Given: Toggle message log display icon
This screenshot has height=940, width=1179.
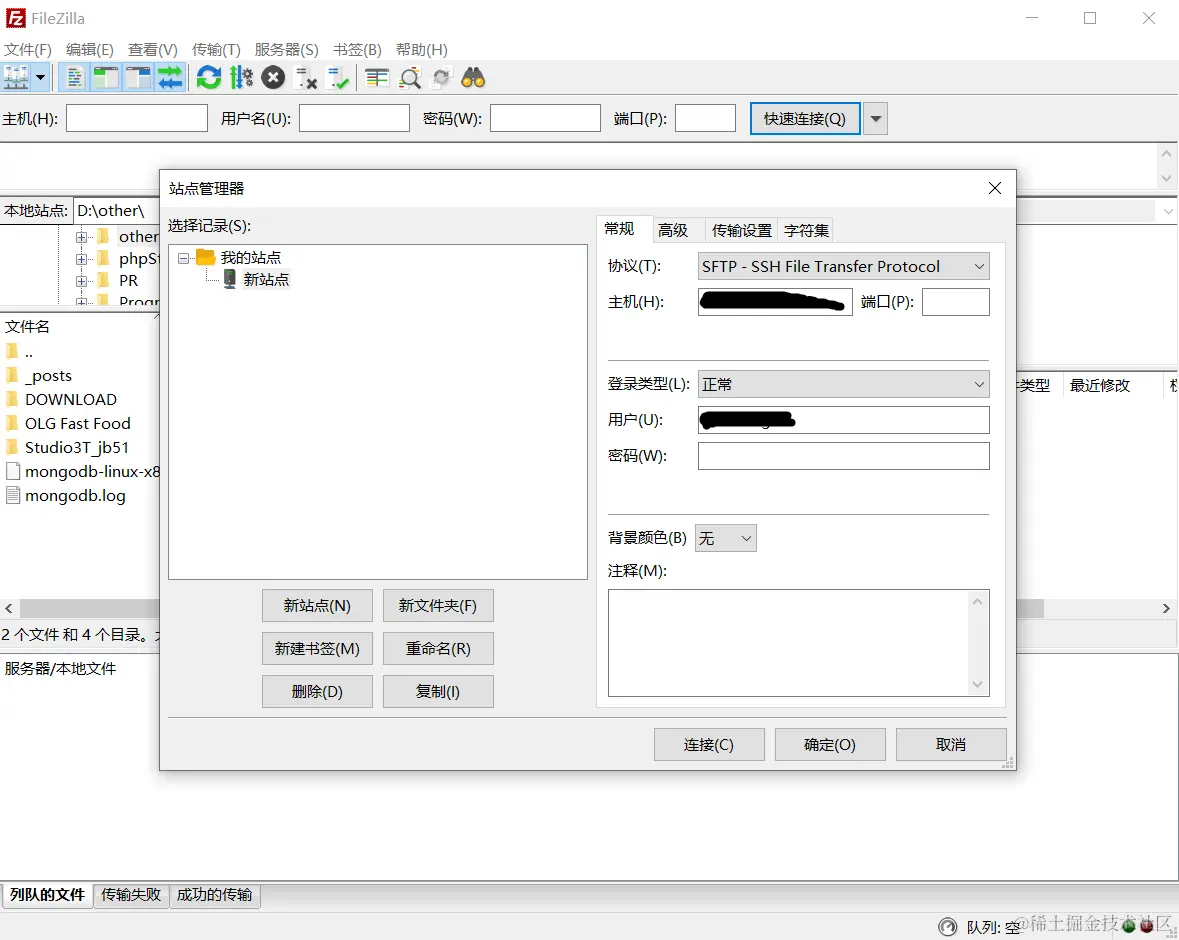Looking at the screenshot, I should pos(74,77).
